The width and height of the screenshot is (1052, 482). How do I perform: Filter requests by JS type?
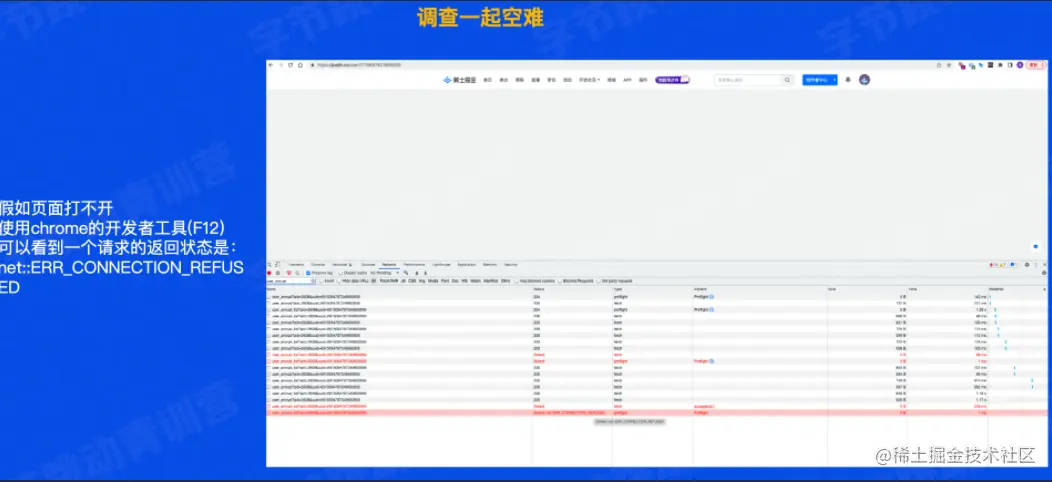coord(403,281)
